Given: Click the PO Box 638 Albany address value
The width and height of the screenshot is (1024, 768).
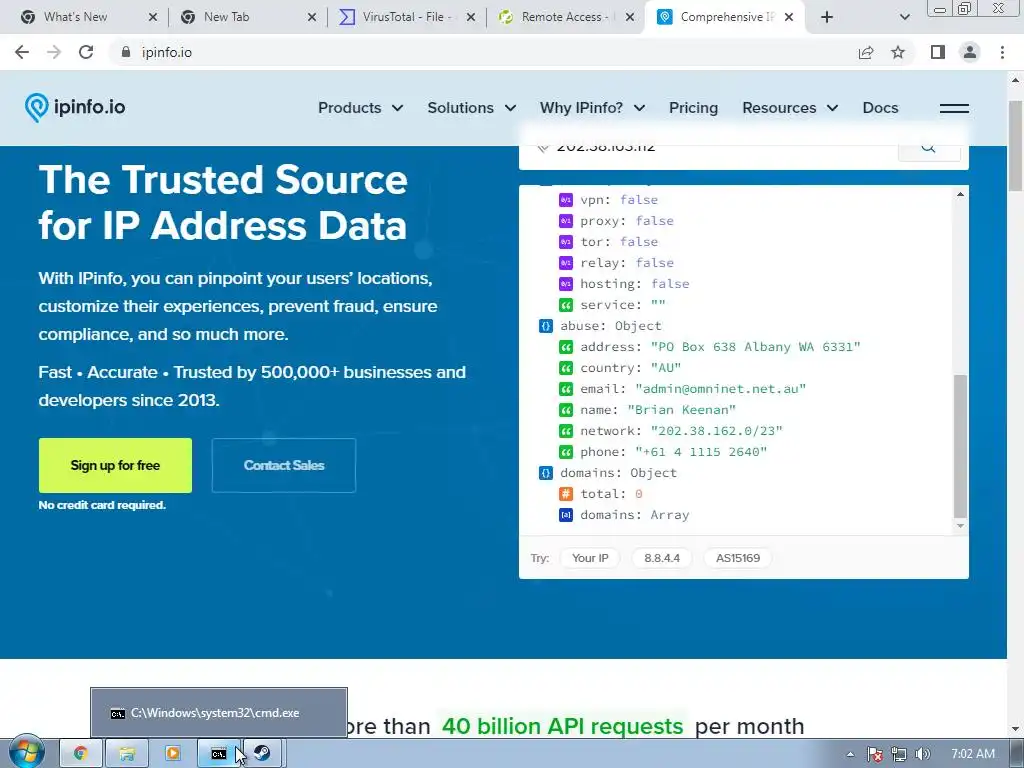Looking at the screenshot, I should coord(756,347).
